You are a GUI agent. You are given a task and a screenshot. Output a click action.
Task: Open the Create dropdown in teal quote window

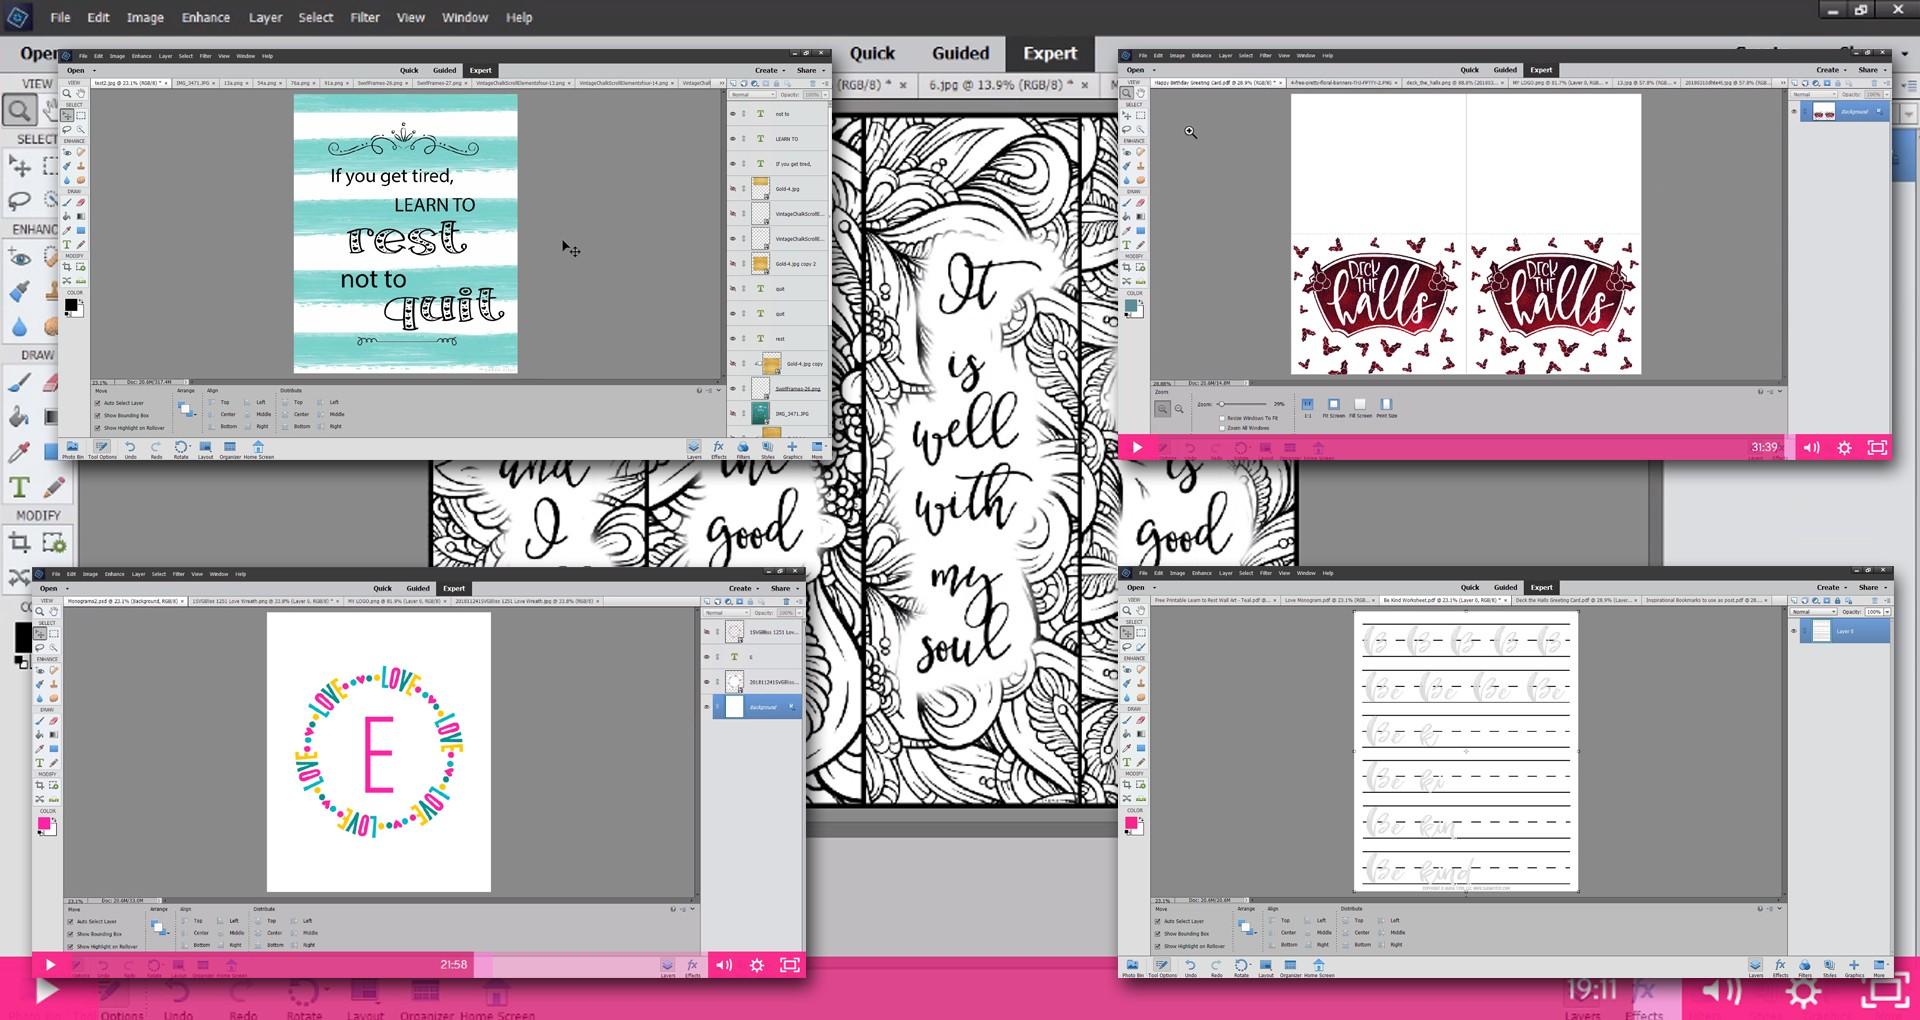tap(770, 70)
